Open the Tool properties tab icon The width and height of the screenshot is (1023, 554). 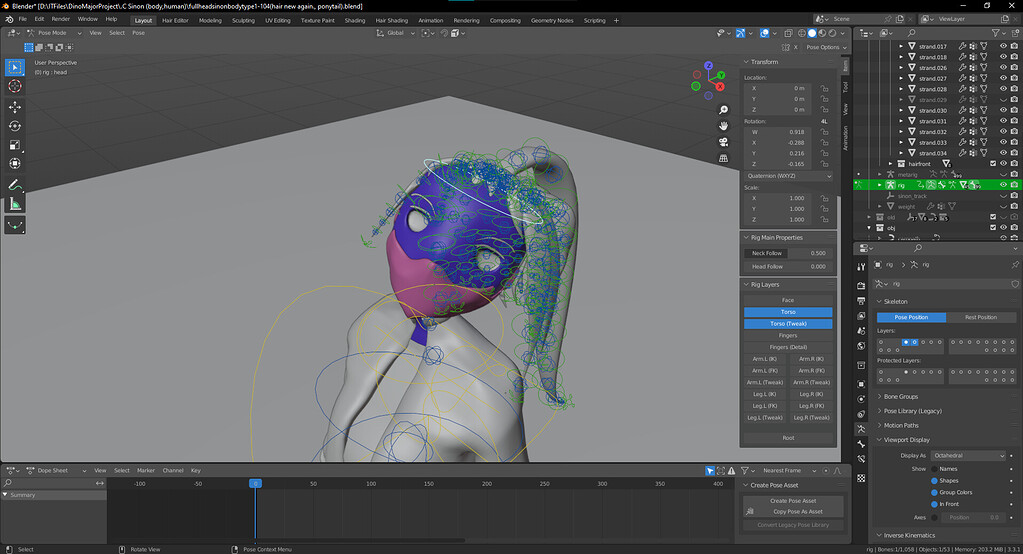click(x=861, y=266)
